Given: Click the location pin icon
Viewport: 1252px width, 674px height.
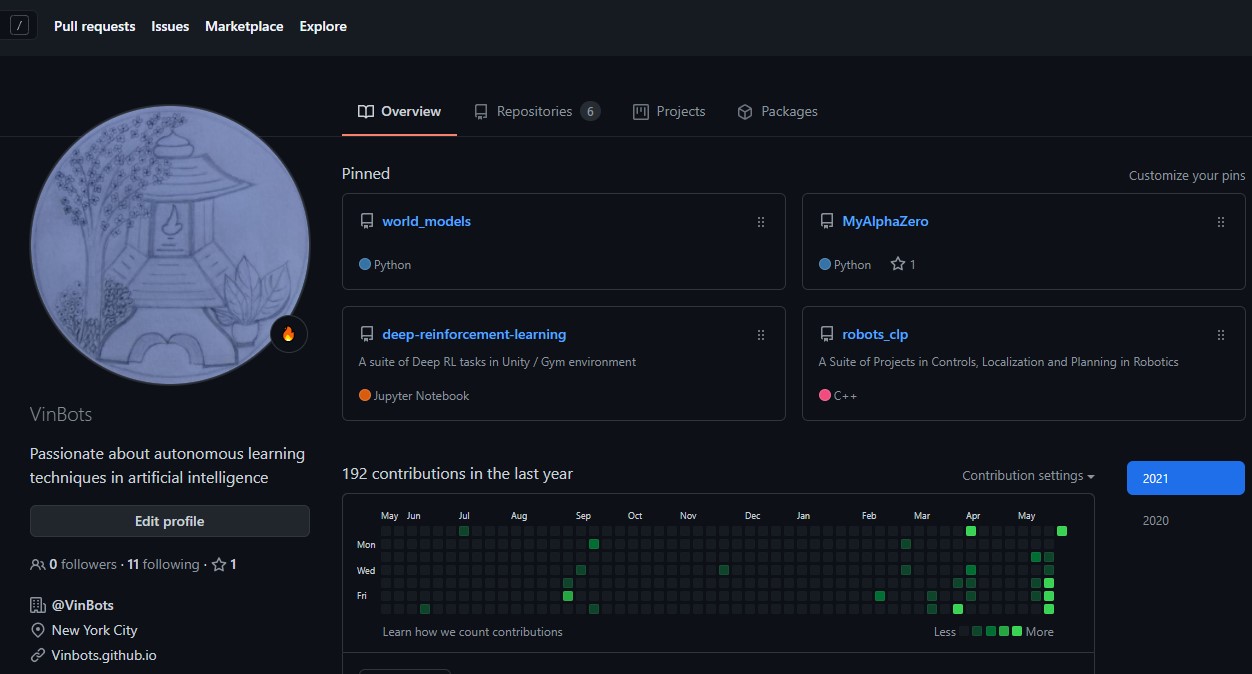Looking at the screenshot, I should tap(38, 631).
